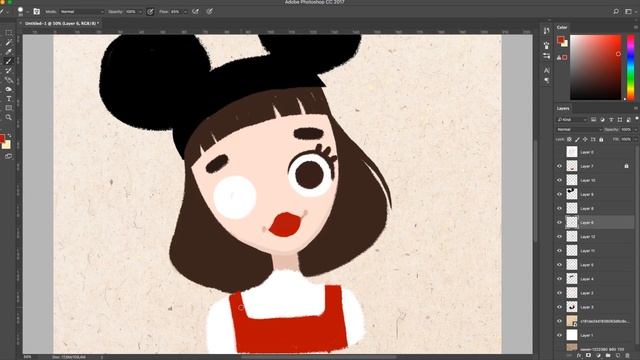
Task: Swap foreground and background colors in the toolbar
Action: coord(10,135)
